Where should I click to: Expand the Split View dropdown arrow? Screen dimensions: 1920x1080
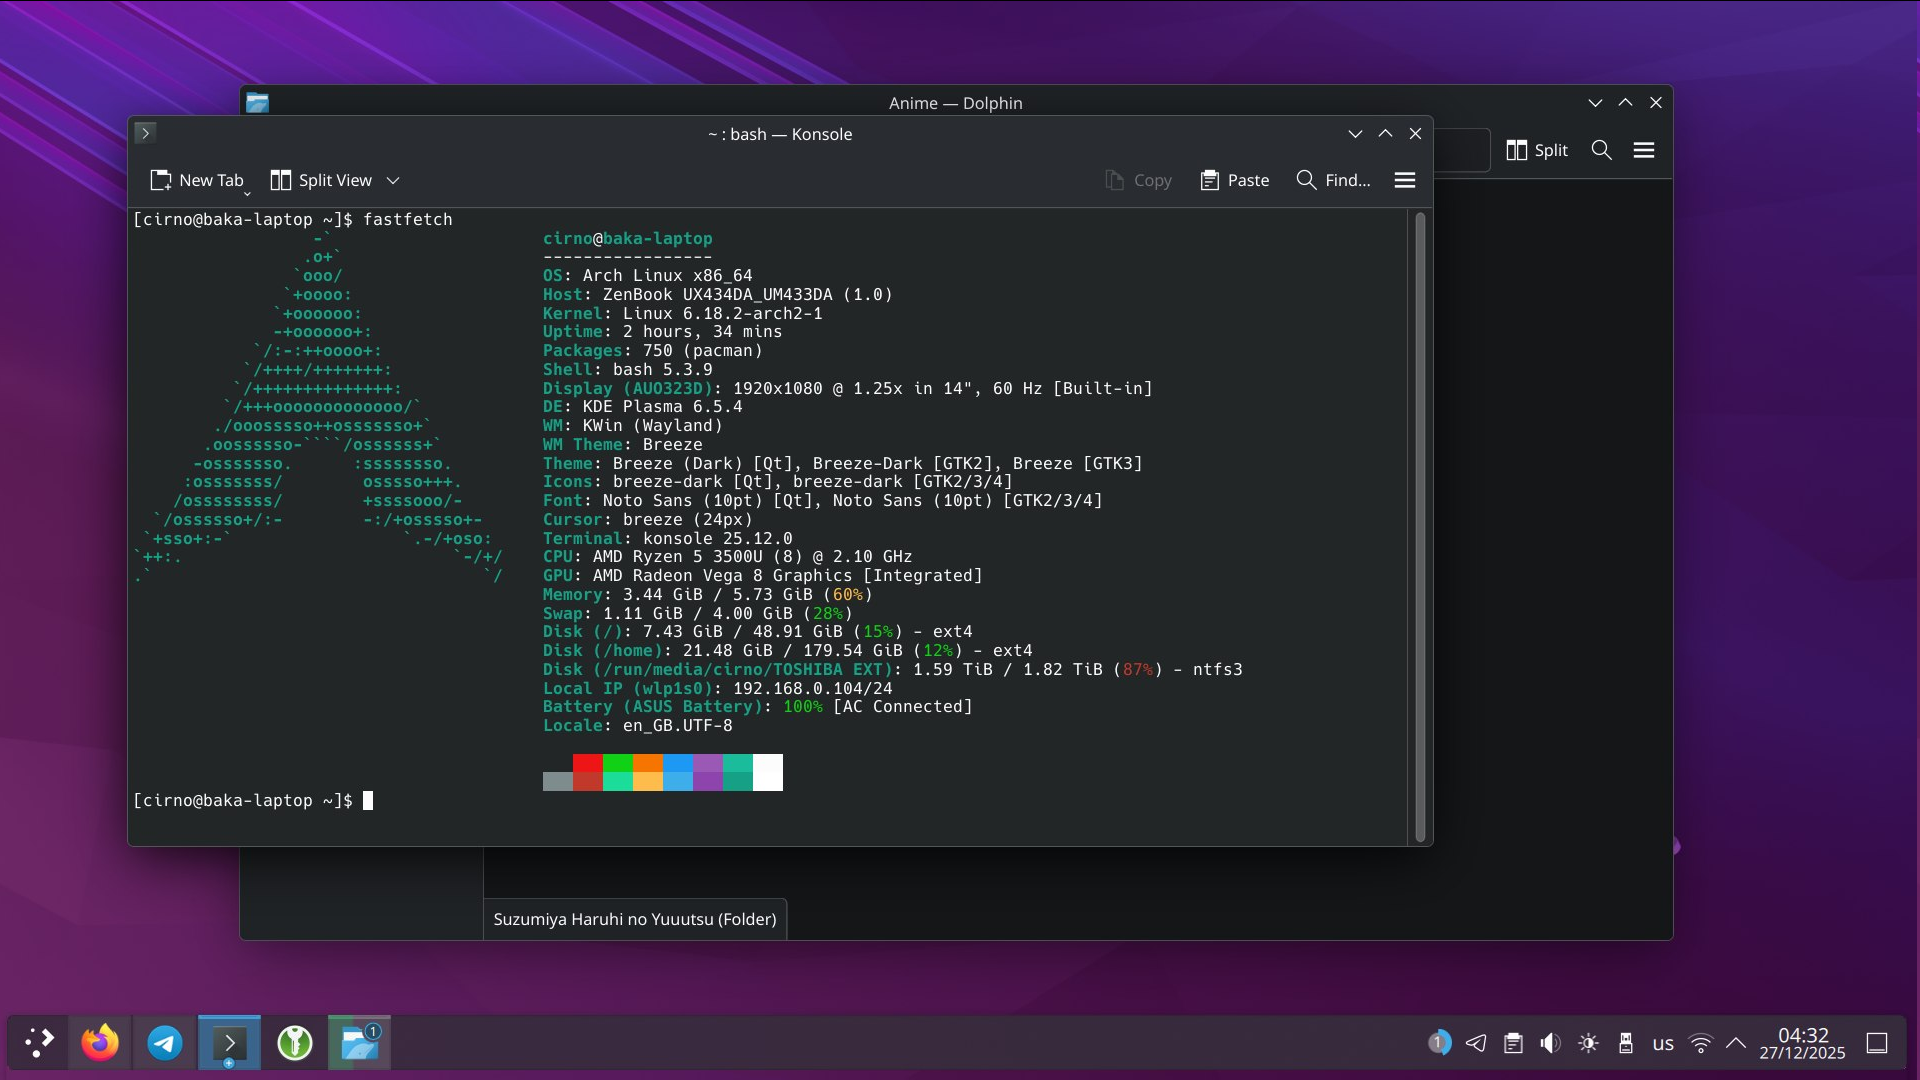point(393,180)
